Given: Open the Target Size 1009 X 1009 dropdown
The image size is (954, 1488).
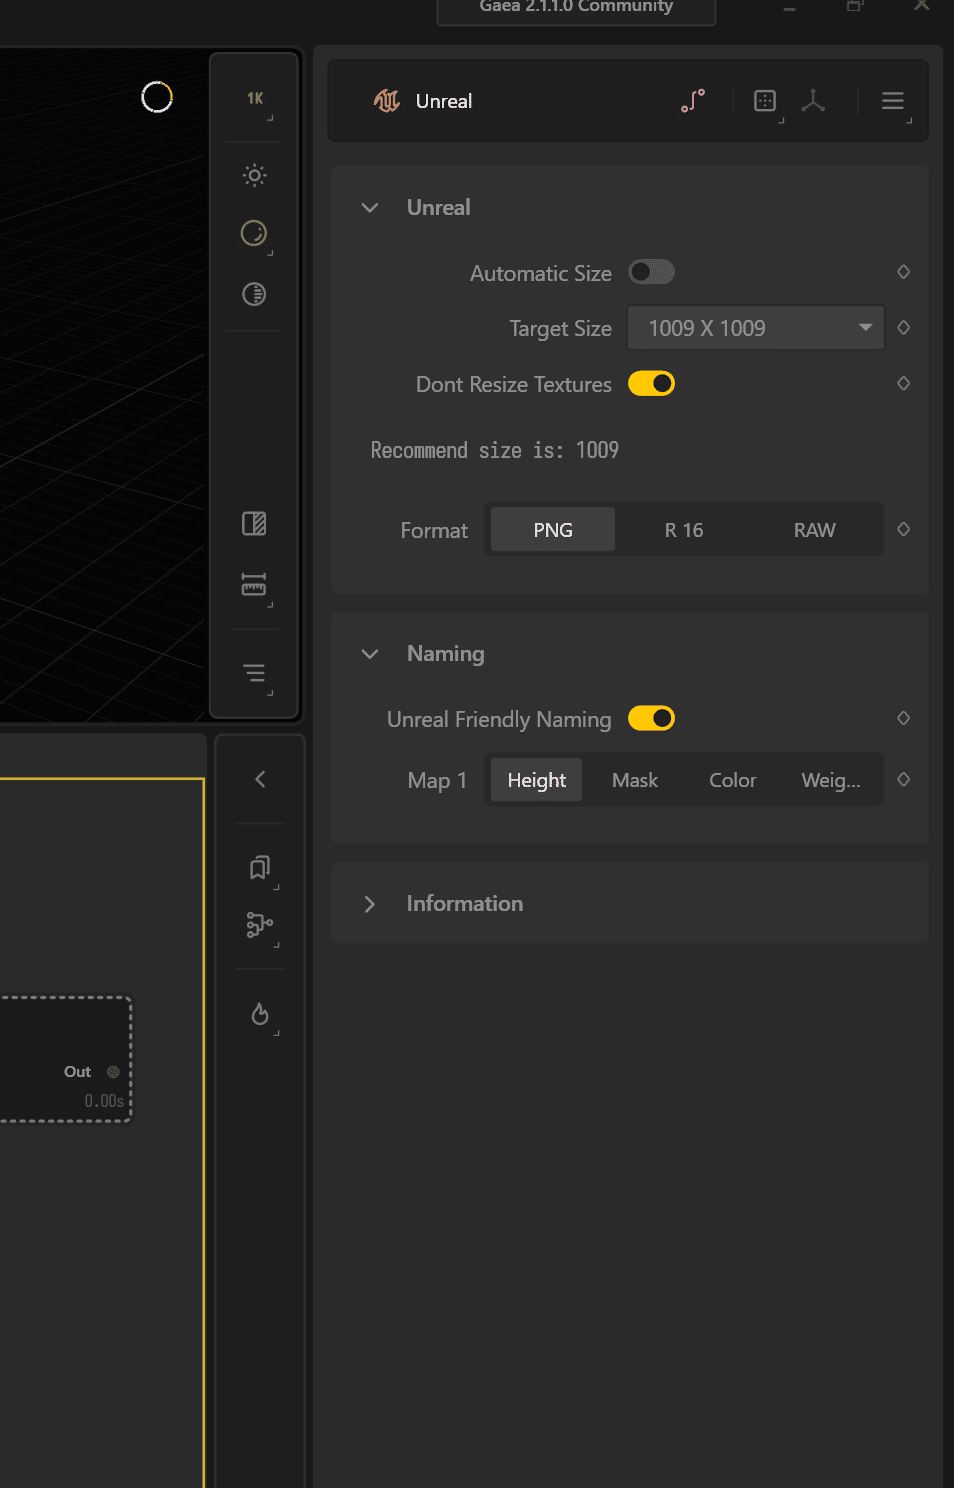Looking at the screenshot, I should 756,328.
